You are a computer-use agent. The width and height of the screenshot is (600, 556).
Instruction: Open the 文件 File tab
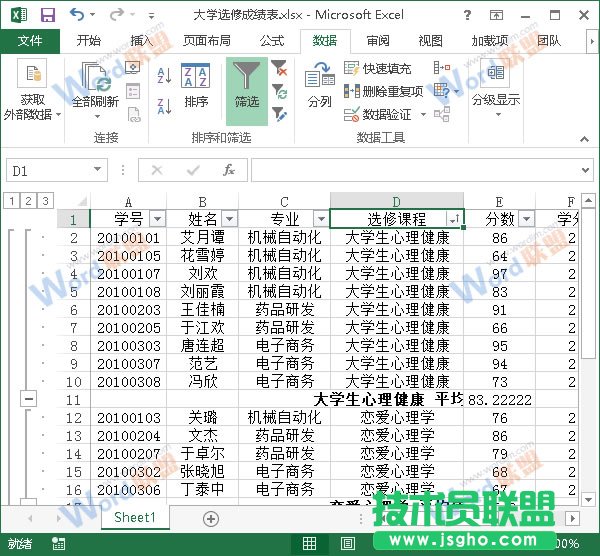pos(30,41)
